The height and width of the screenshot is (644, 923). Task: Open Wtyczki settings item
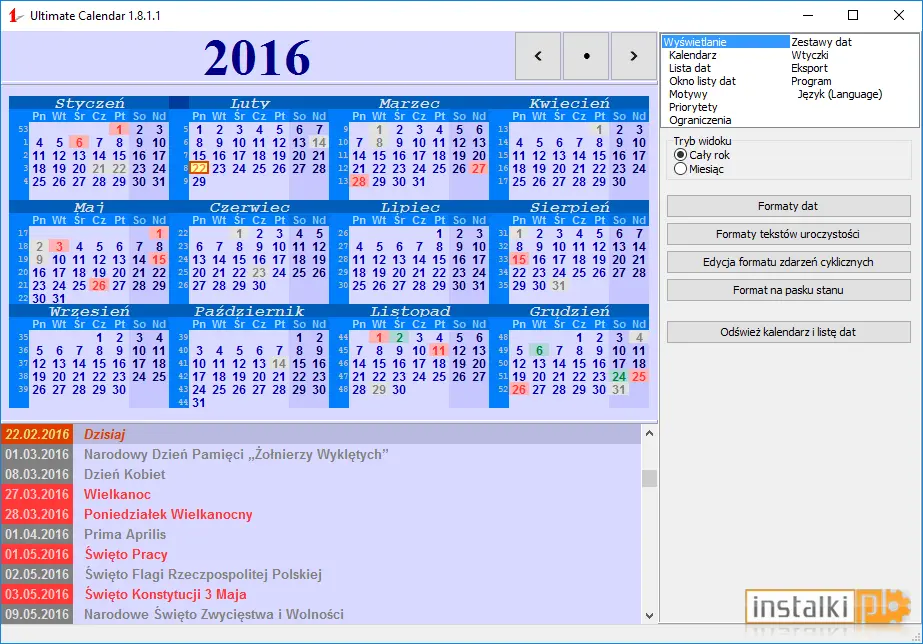809,55
